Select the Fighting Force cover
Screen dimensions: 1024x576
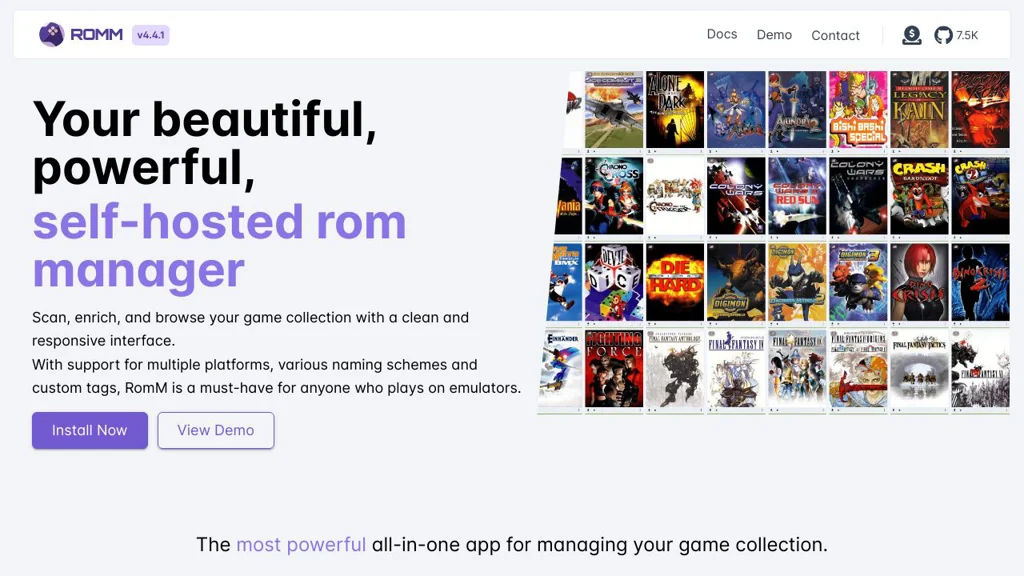pos(613,368)
